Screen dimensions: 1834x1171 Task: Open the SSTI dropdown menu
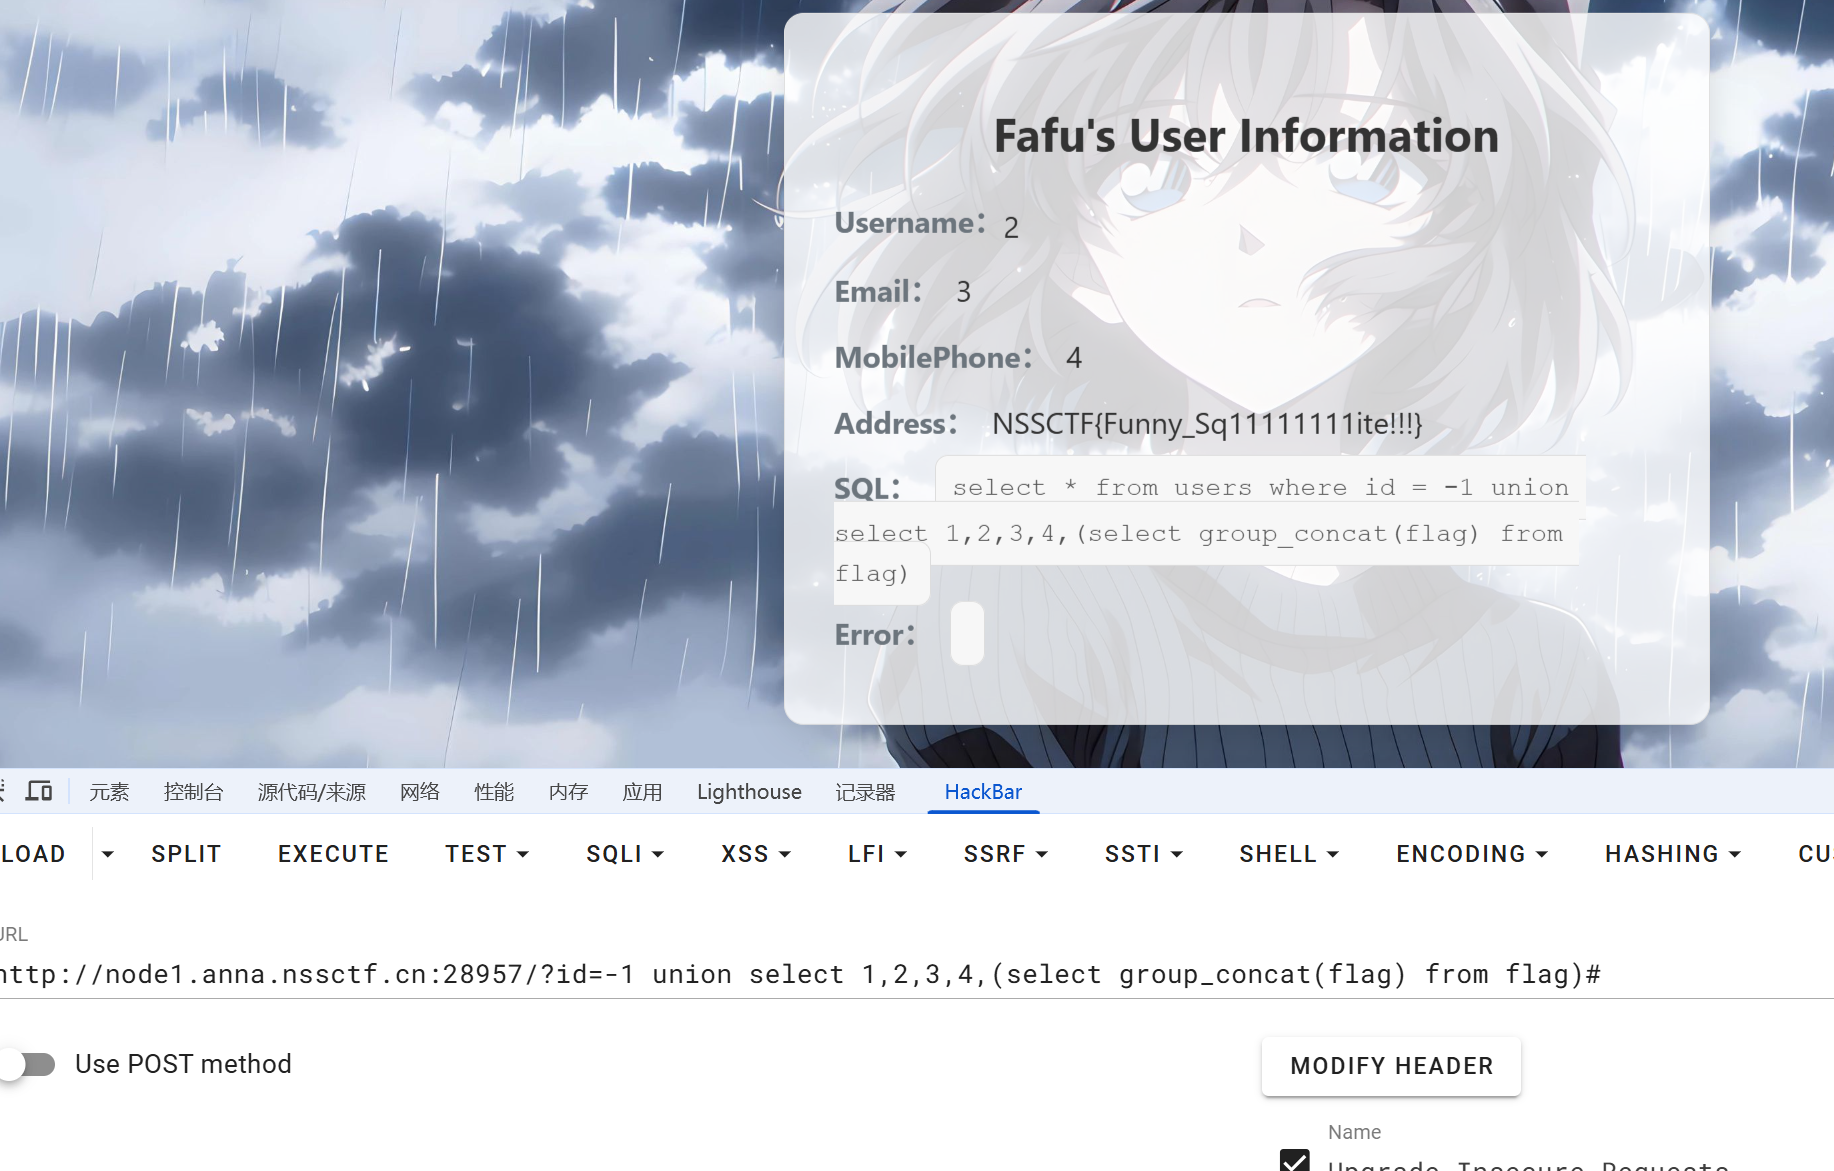click(x=1143, y=854)
